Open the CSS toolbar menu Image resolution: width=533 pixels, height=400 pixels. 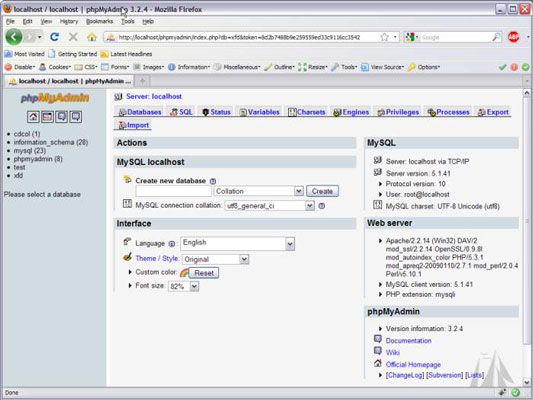(x=86, y=67)
